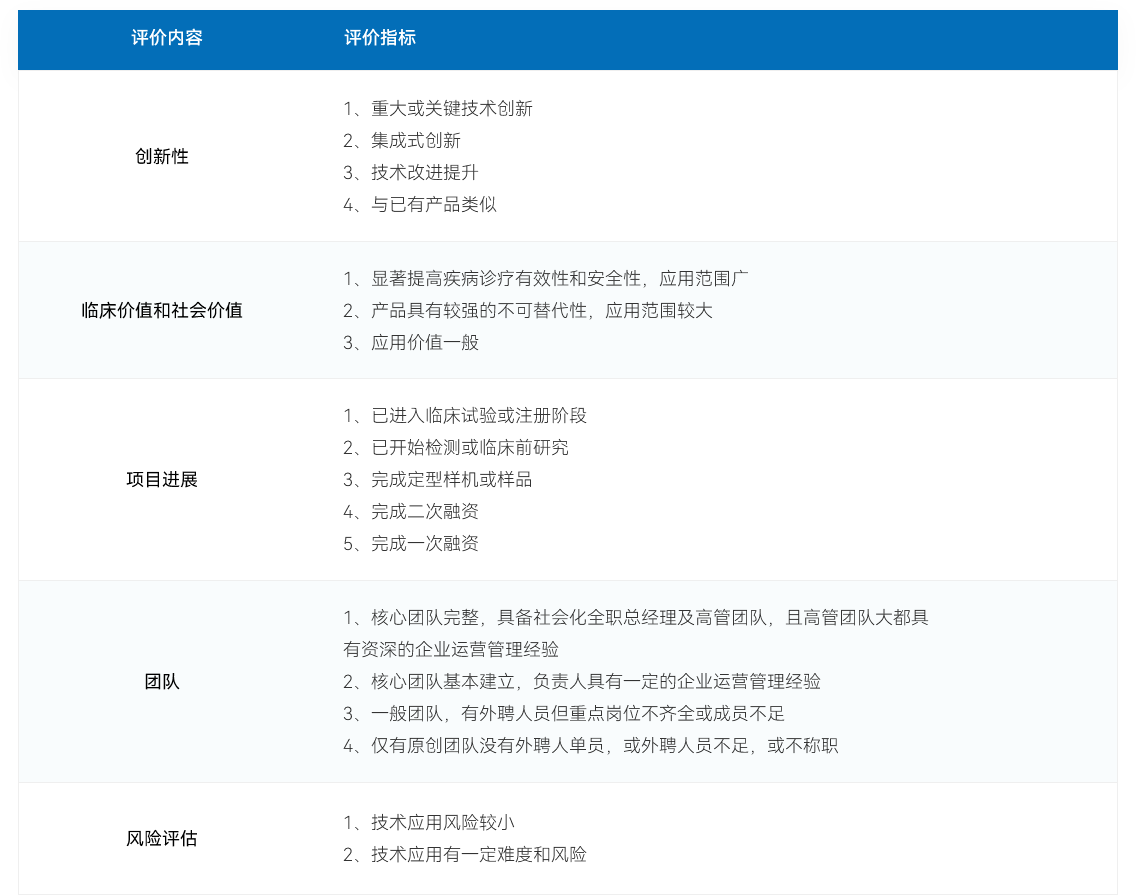1136x895 pixels.
Task: Click the 与已有产品类似 line
Action: click(420, 205)
